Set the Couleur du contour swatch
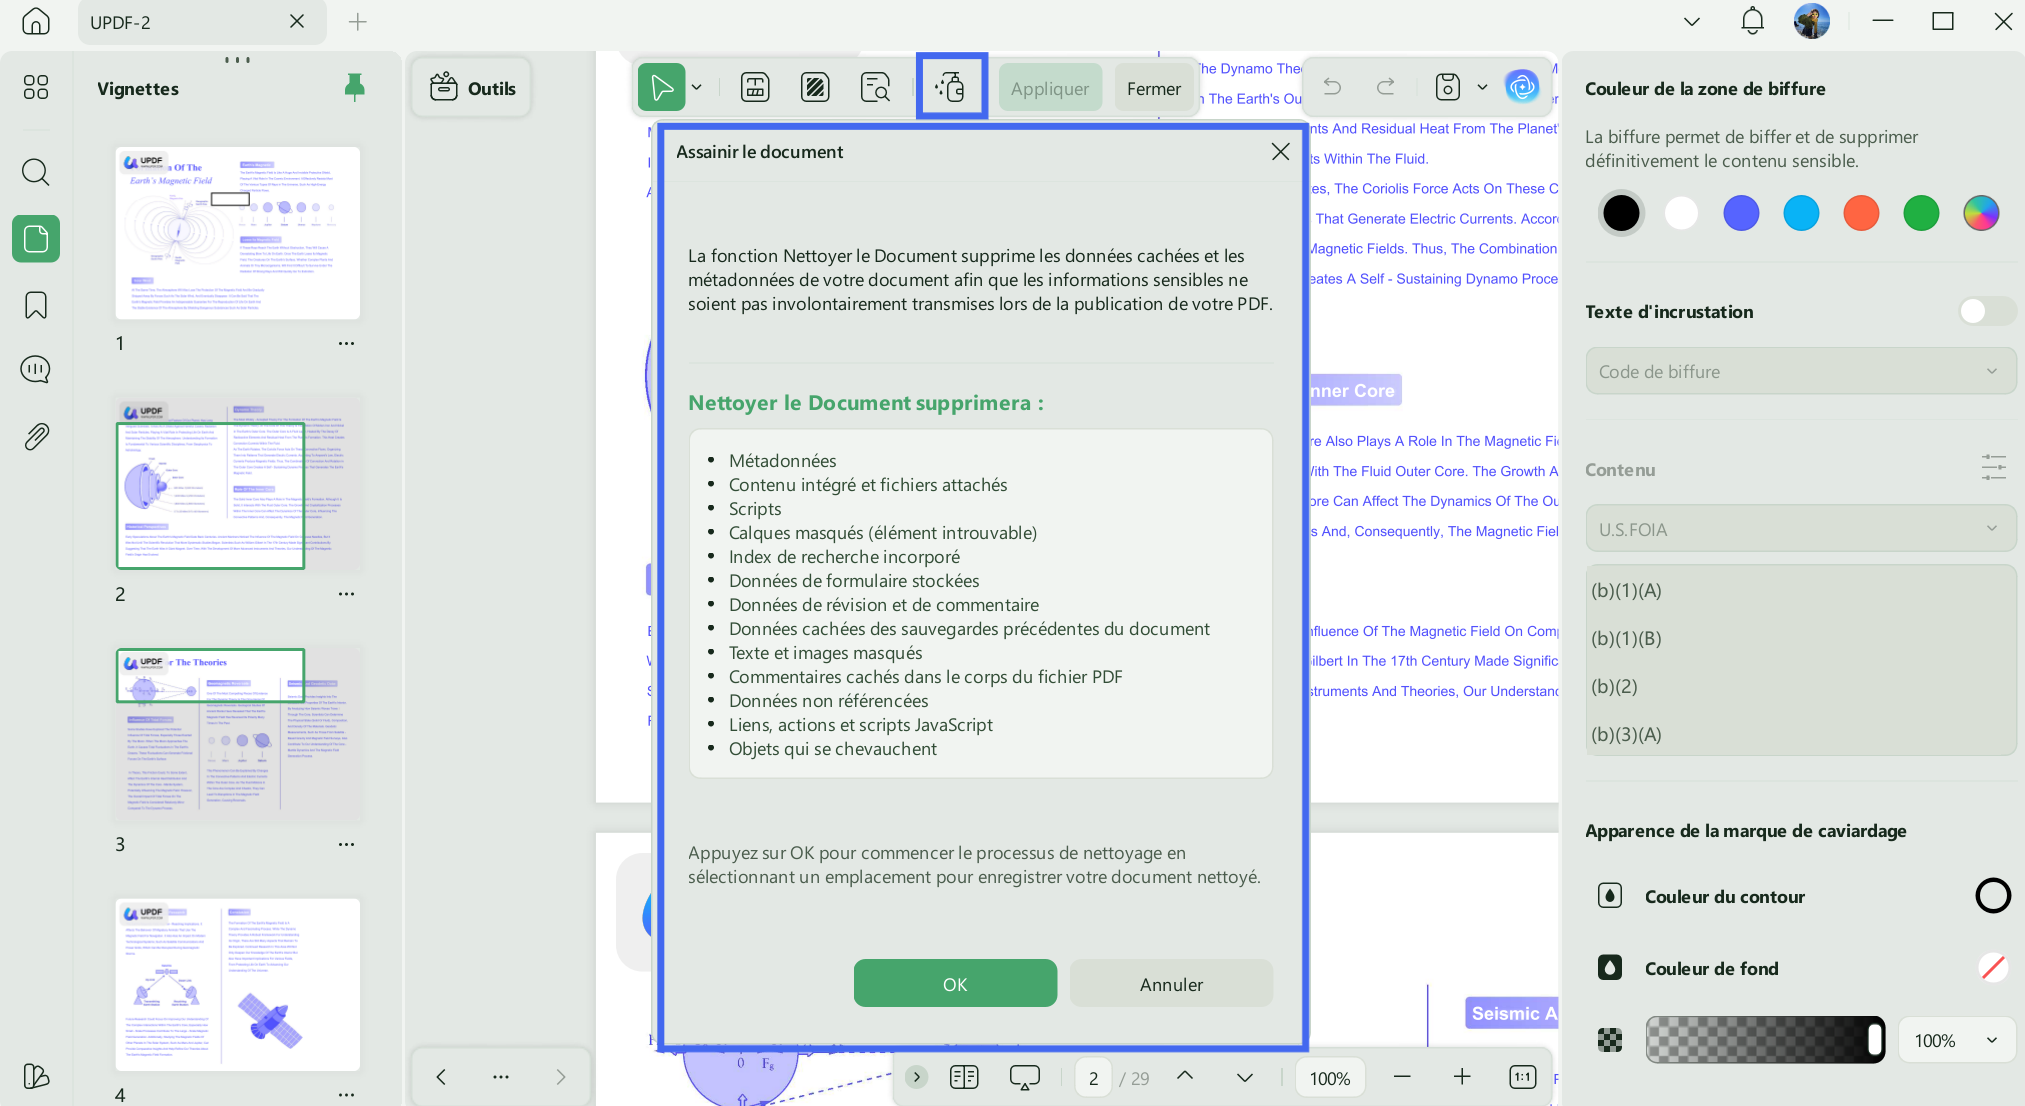Viewport: 2025px width, 1106px height. tap(1992, 895)
